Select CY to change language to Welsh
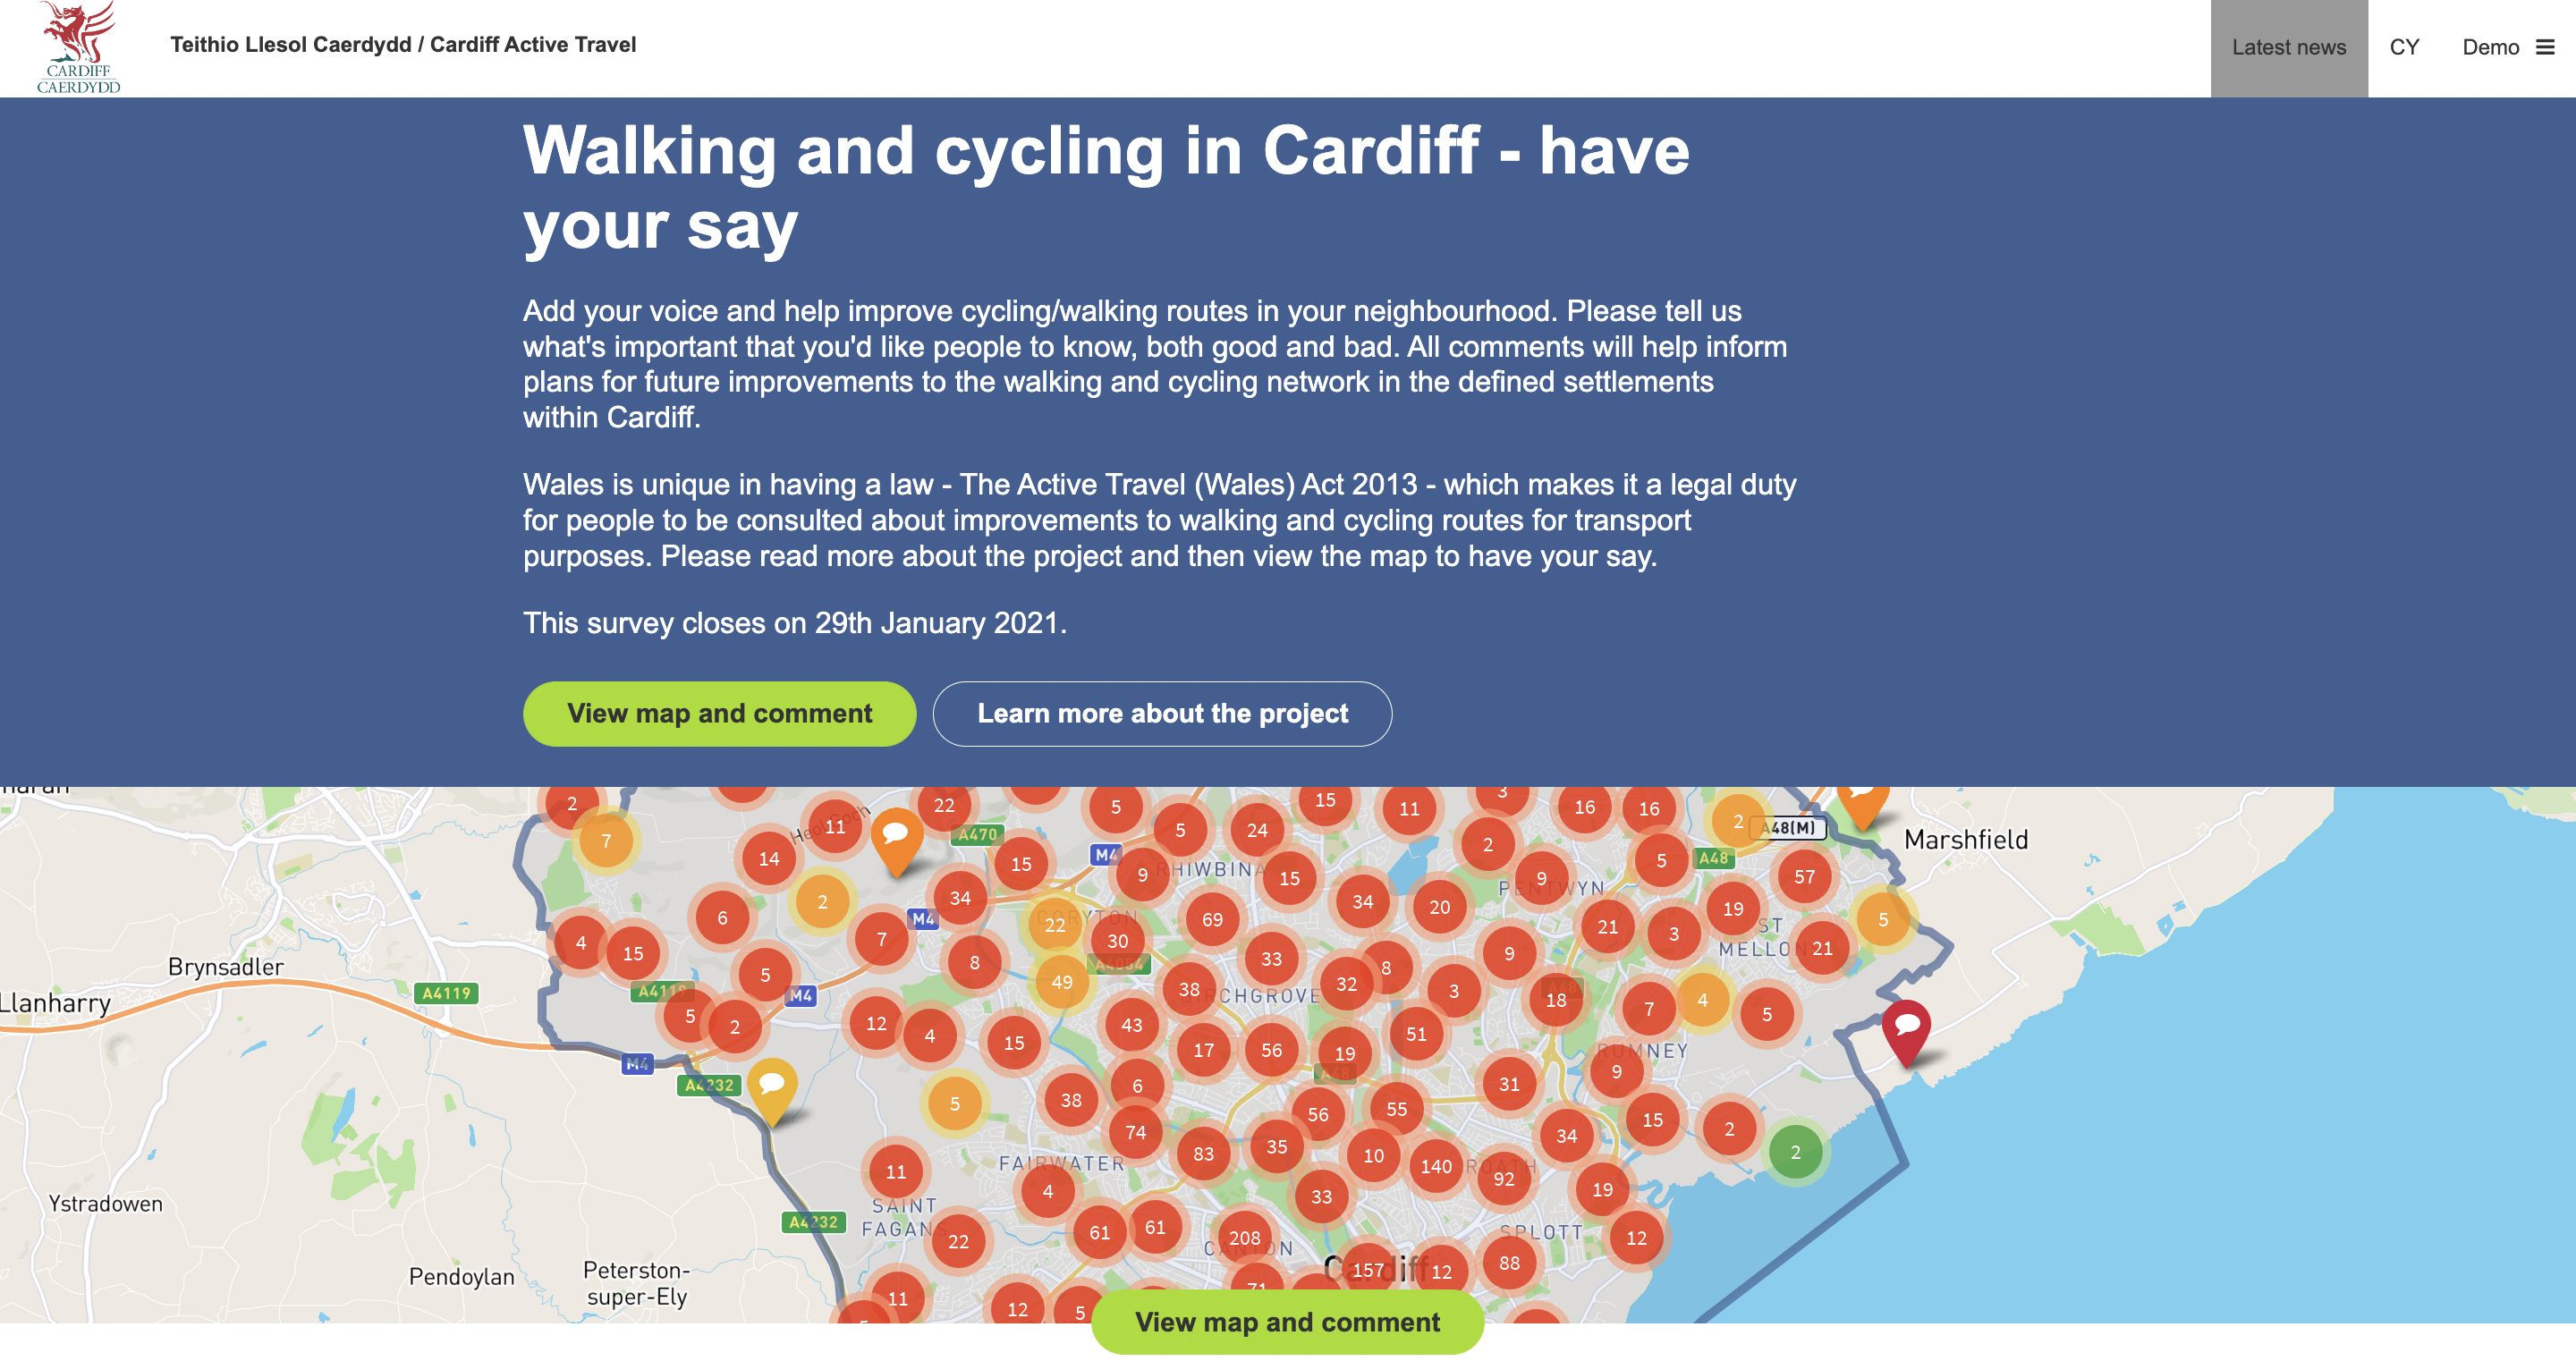The height and width of the screenshot is (1361, 2576). coord(2404,47)
